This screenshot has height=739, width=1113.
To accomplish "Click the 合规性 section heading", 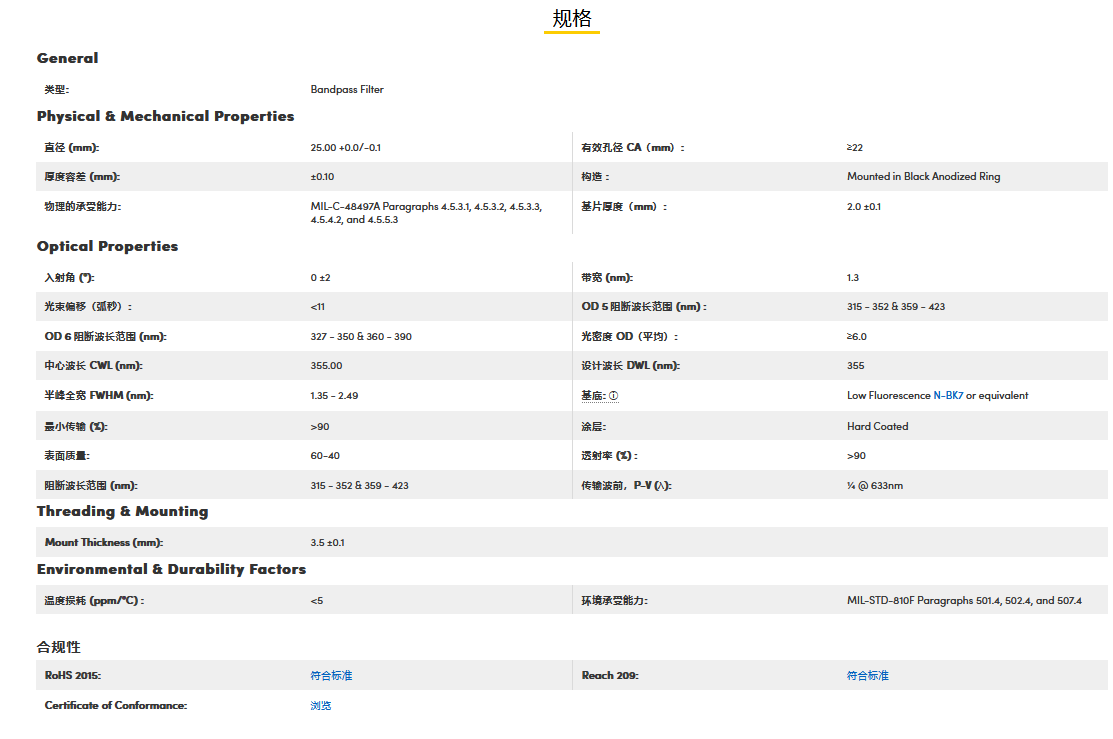I will (58, 647).
